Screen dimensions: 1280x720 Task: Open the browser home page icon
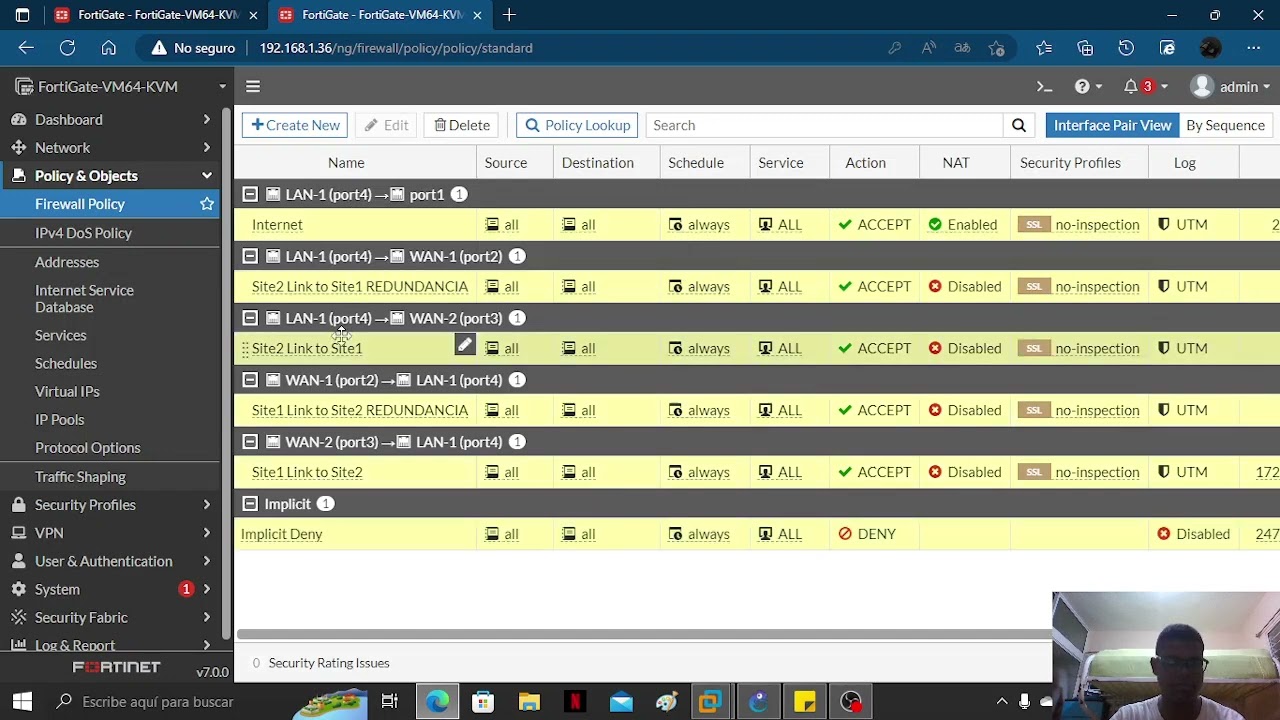109,48
